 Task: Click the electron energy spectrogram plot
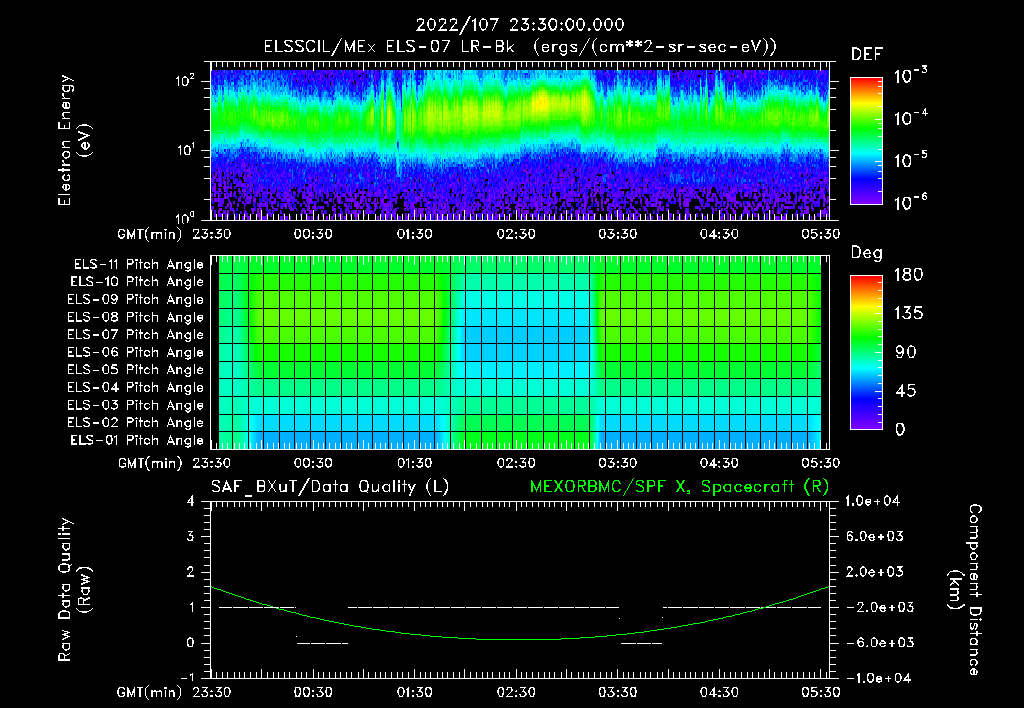pos(520,141)
